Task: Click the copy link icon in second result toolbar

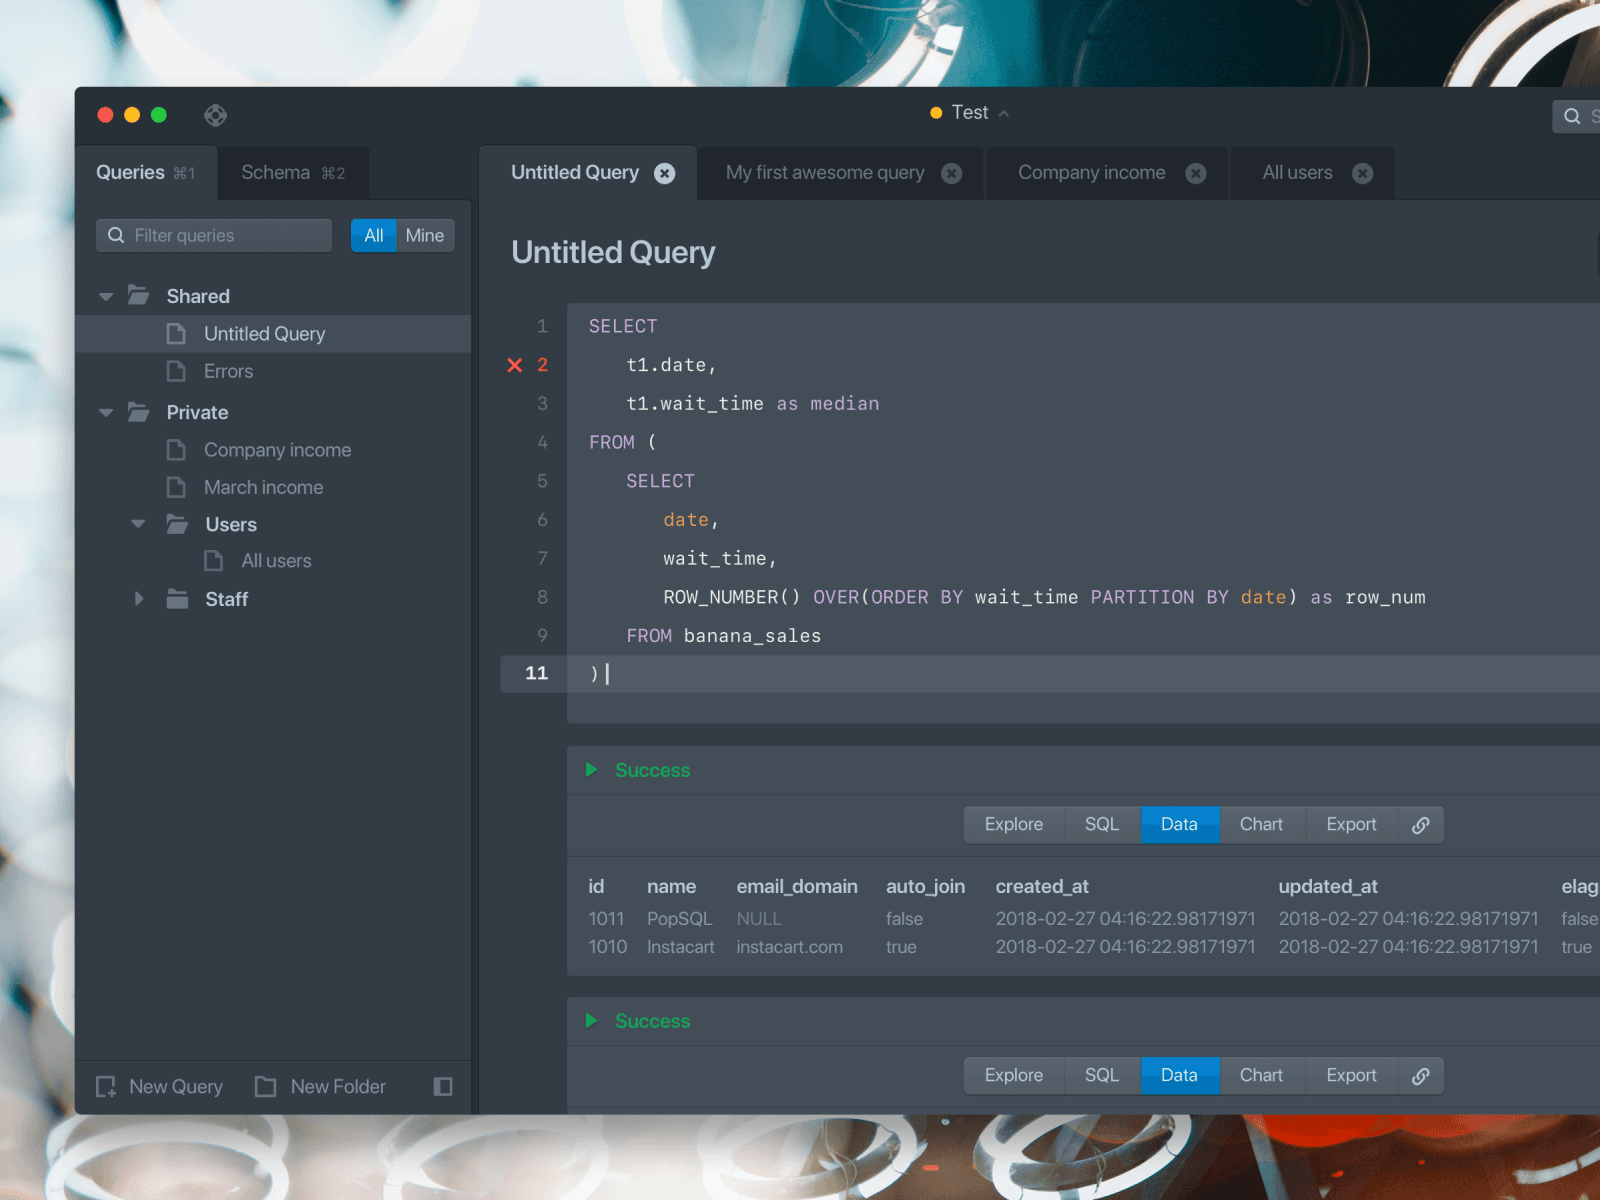Action: click(x=1420, y=1076)
